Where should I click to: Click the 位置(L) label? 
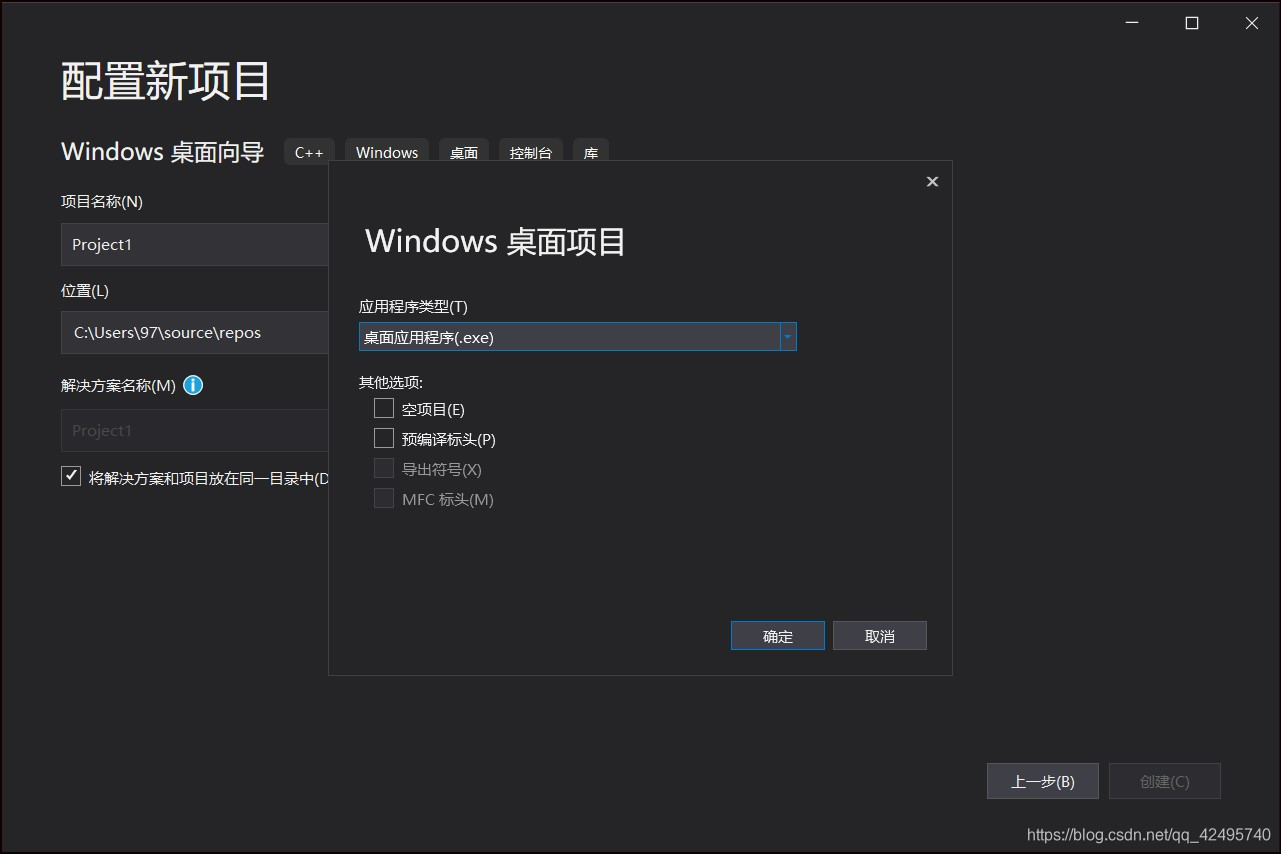[x=85, y=290]
